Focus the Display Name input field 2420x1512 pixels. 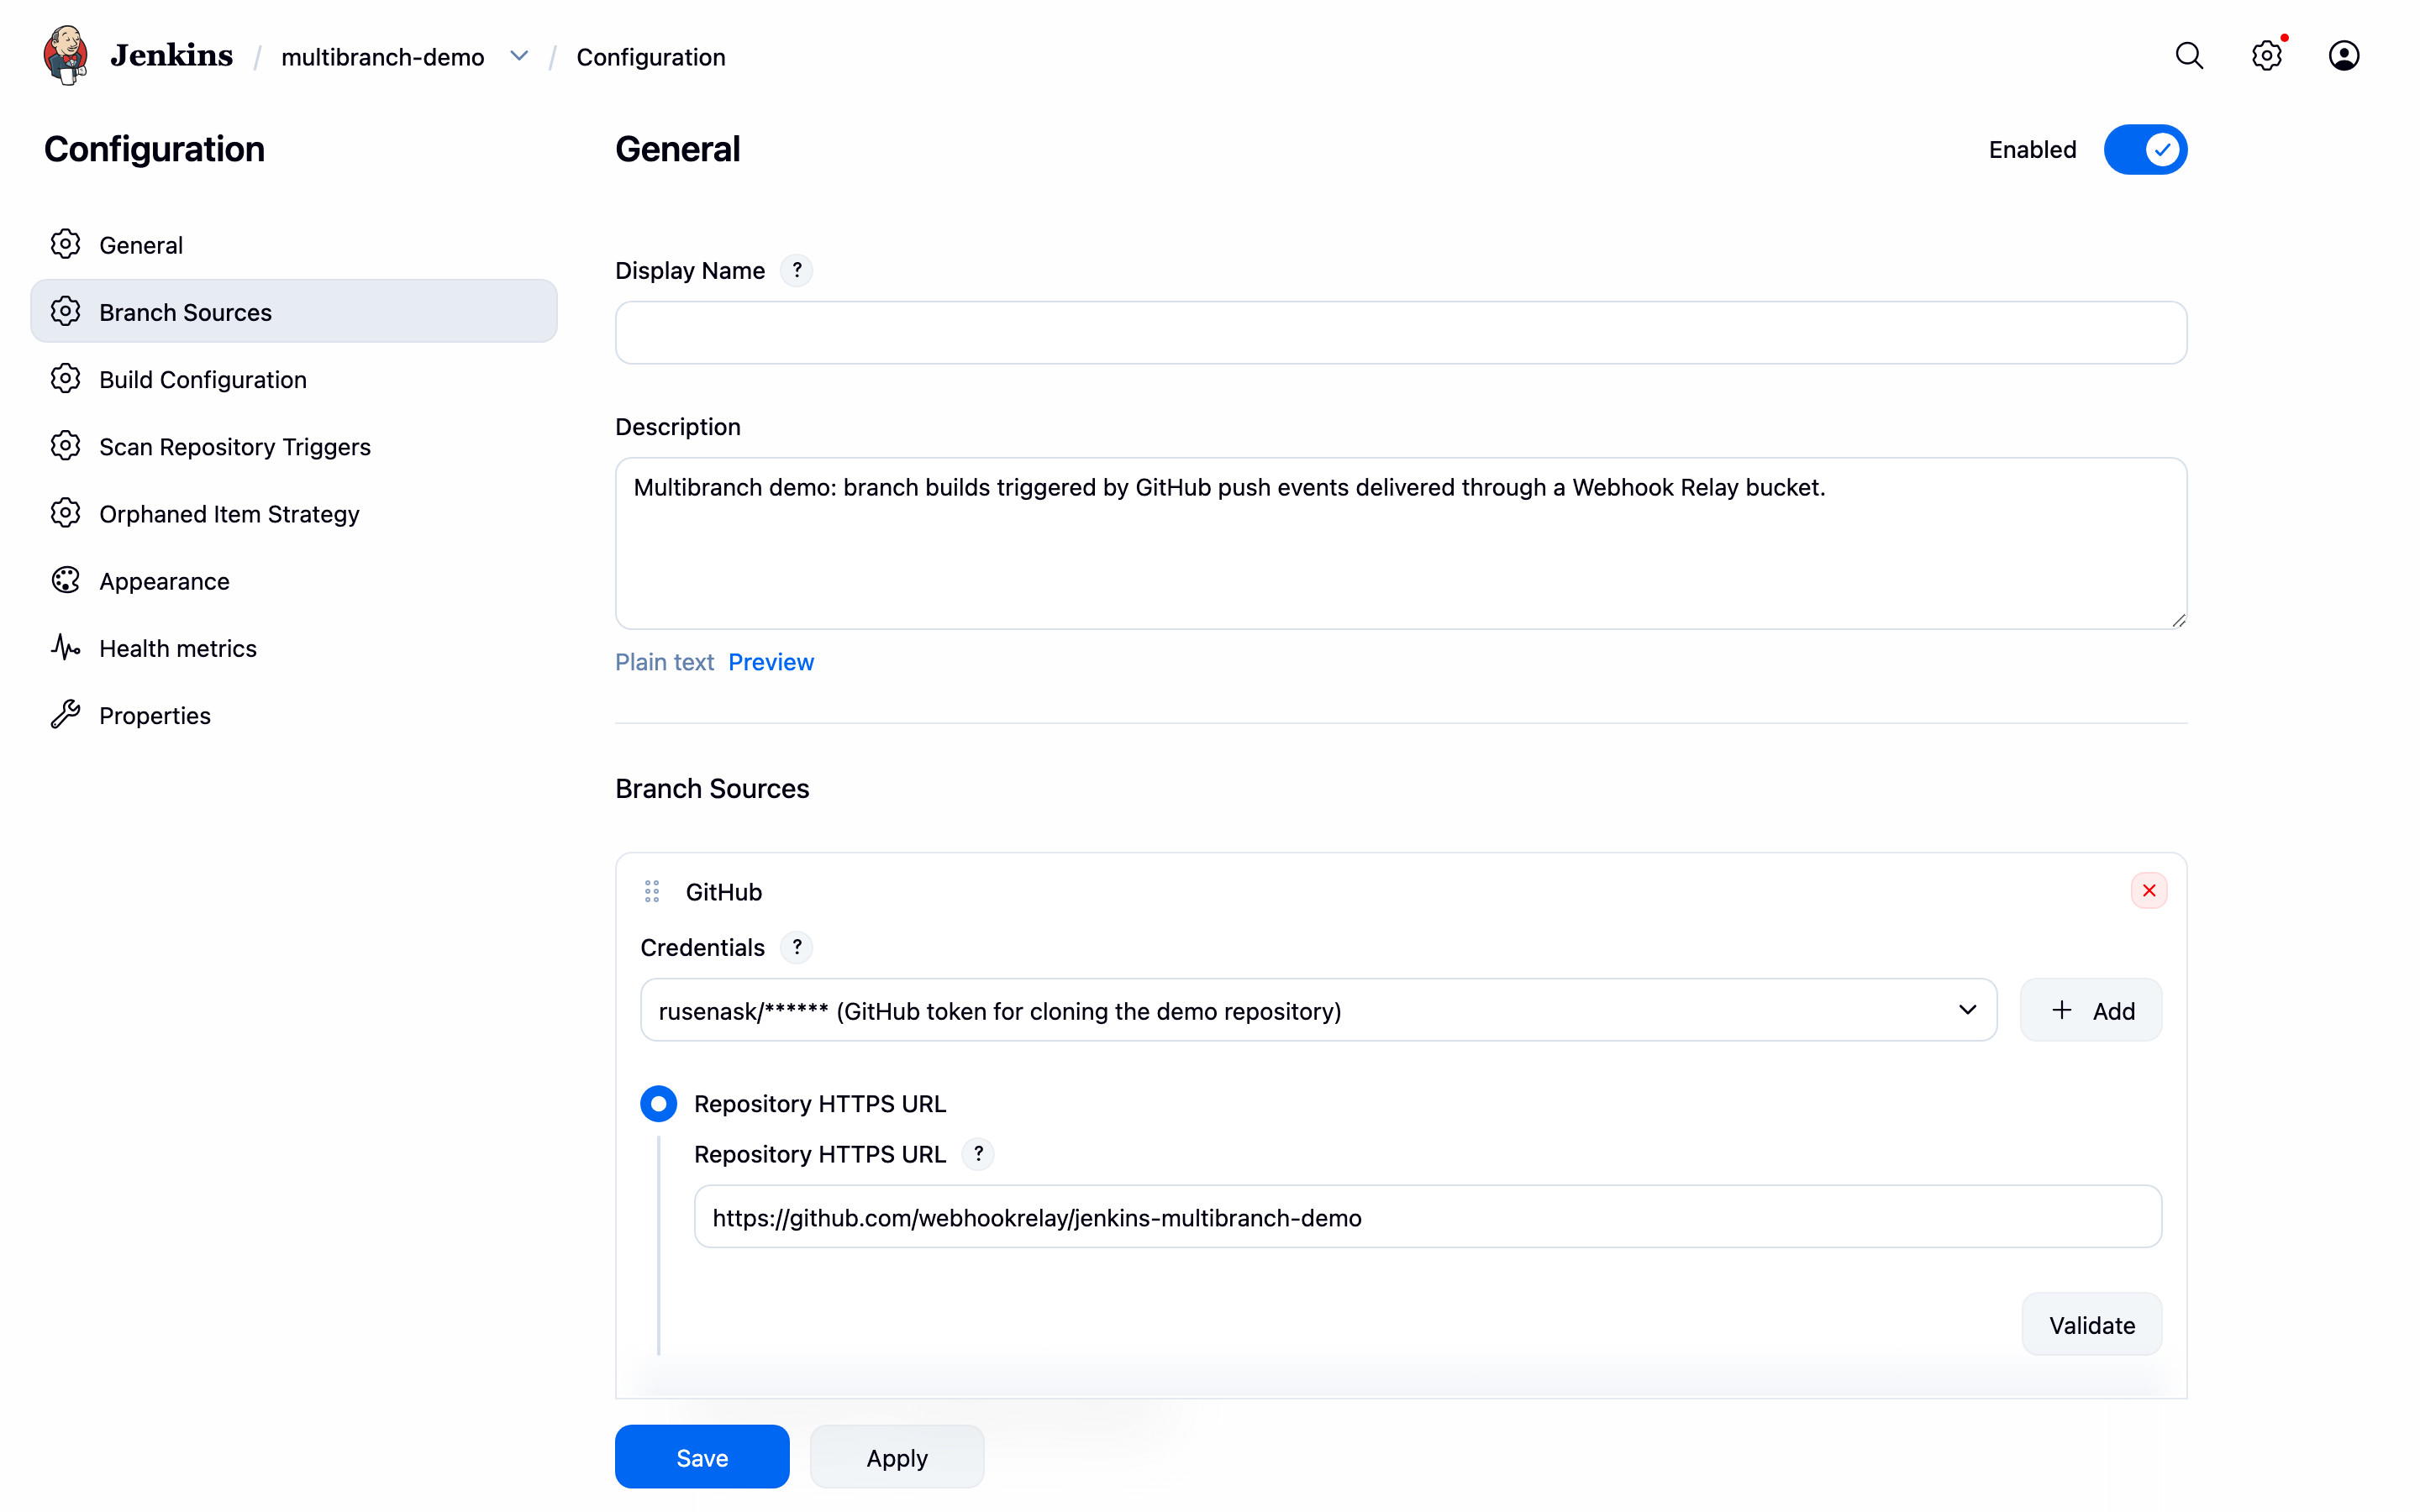point(1401,333)
